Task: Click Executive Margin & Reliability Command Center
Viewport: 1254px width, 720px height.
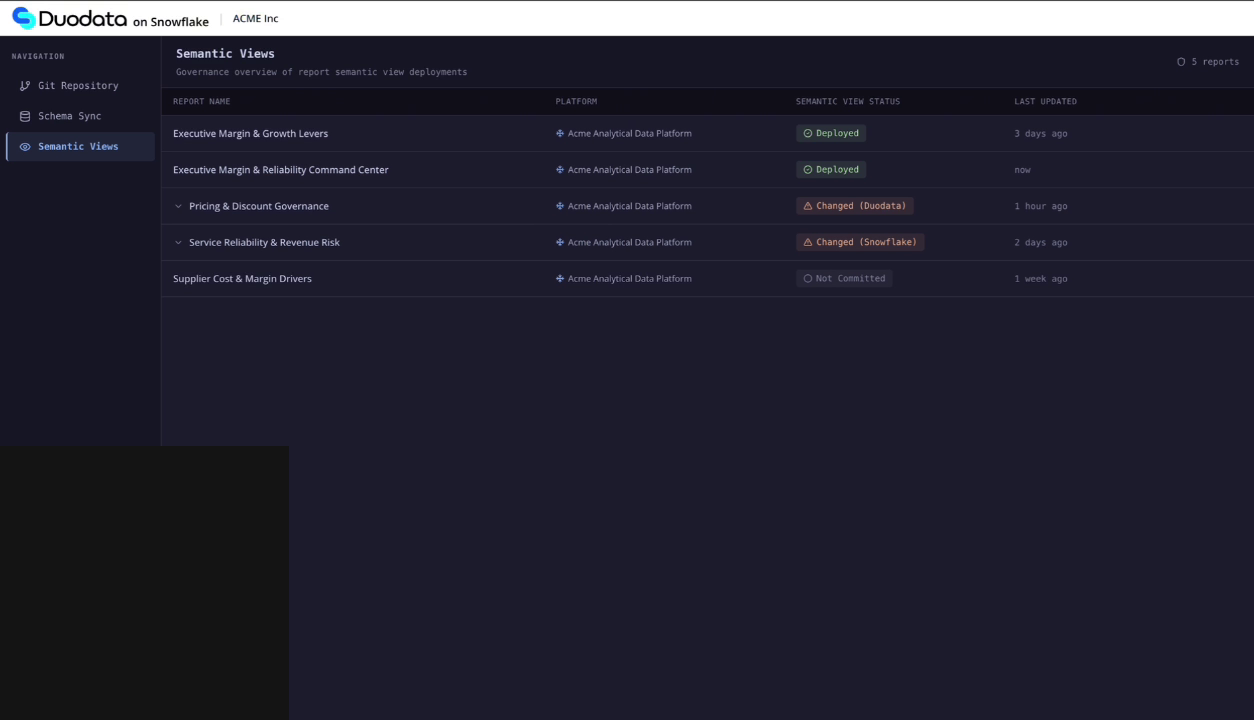Action: (281, 169)
